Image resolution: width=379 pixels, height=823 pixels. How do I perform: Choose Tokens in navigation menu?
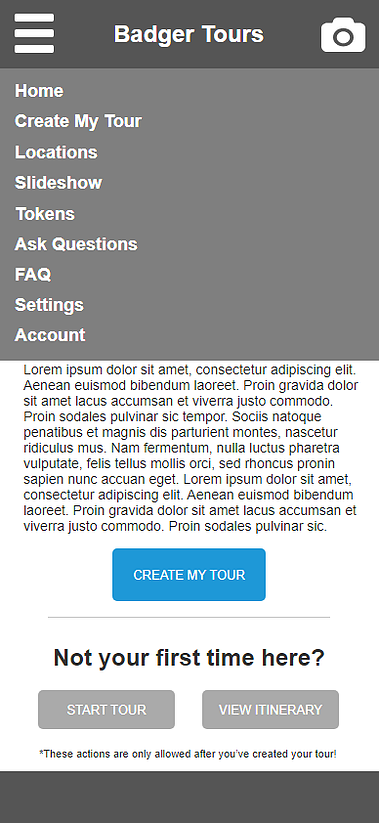(45, 214)
